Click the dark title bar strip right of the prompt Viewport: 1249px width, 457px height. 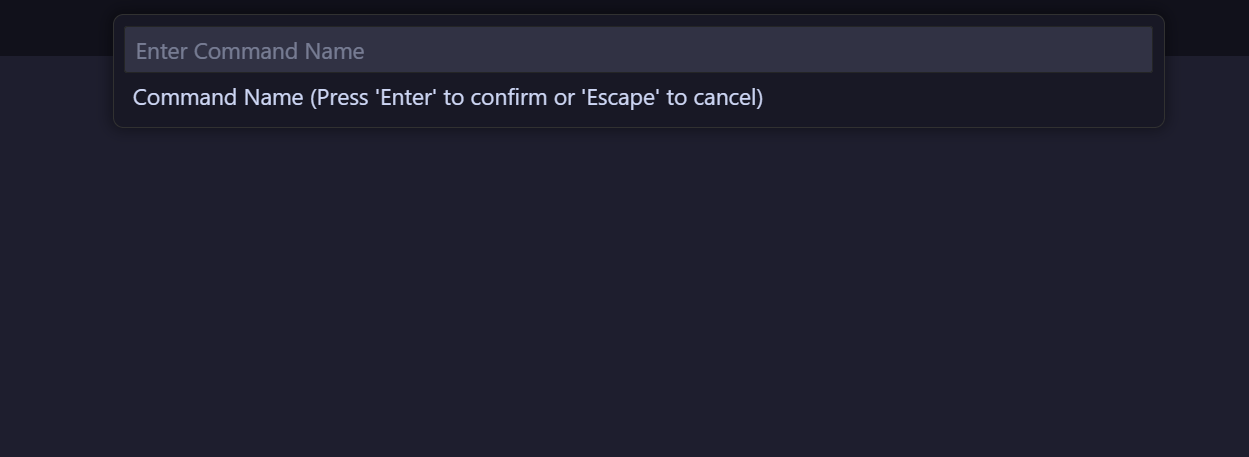pyautogui.click(x=1206, y=27)
